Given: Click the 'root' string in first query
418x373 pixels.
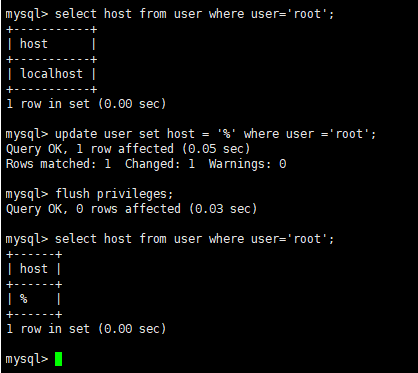Looking at the screenshot, I should click(x=307, y=14).
